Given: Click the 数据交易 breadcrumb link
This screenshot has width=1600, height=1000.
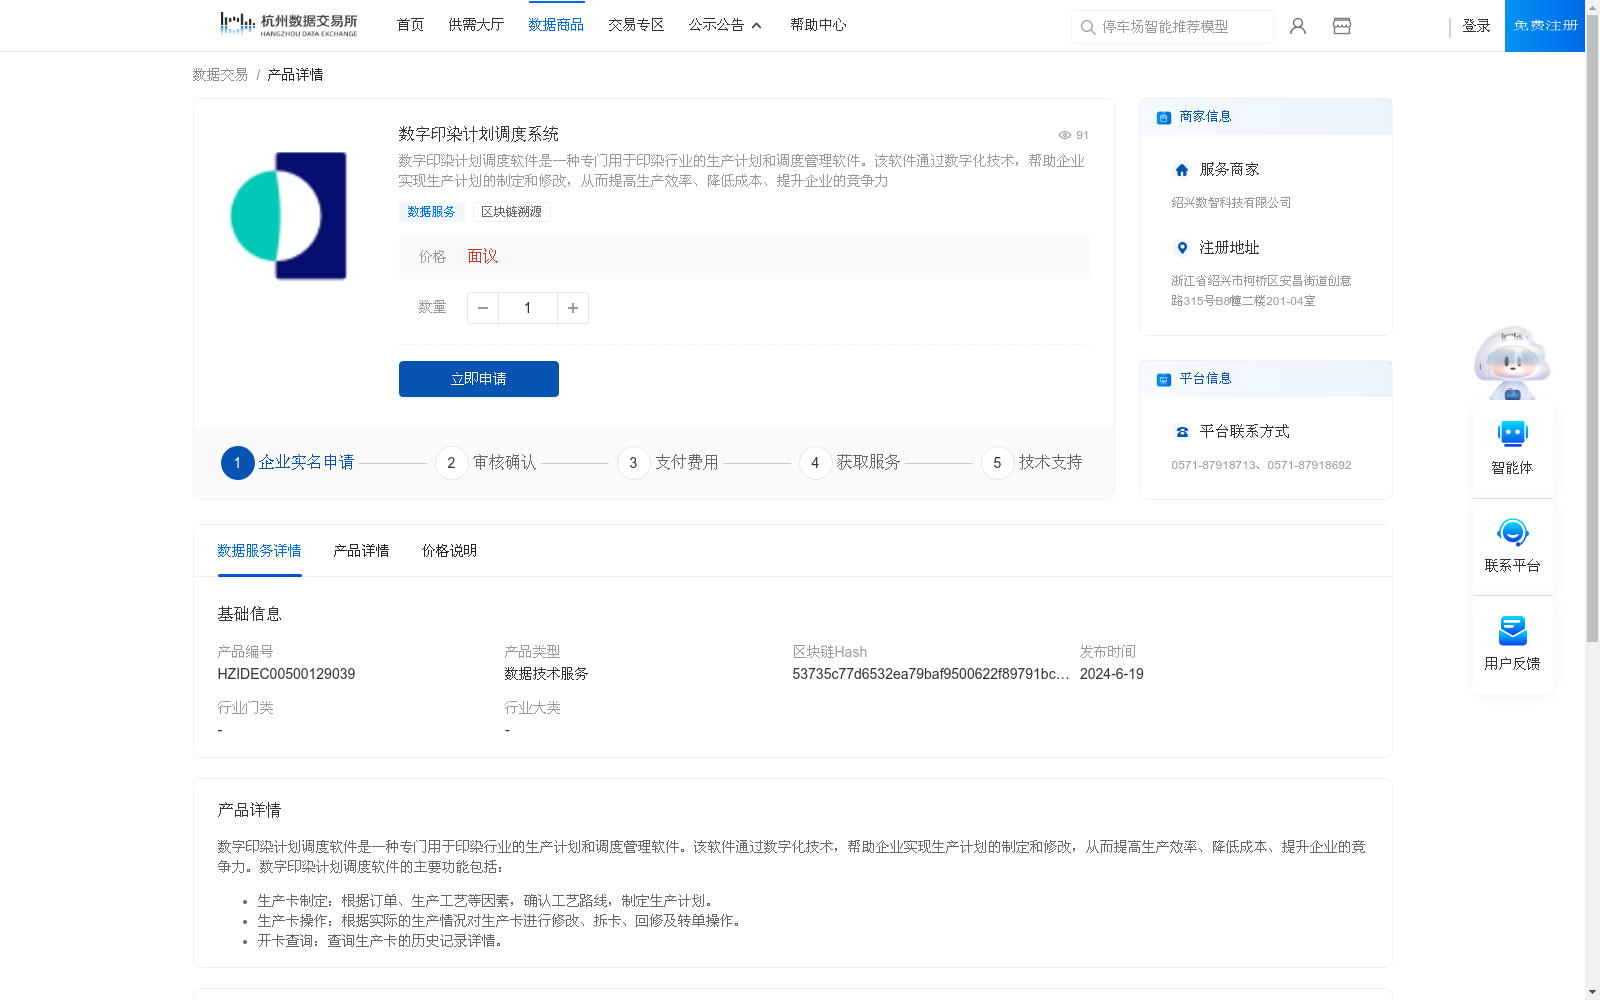Looking at the screenshot, I should click(220, 75).
